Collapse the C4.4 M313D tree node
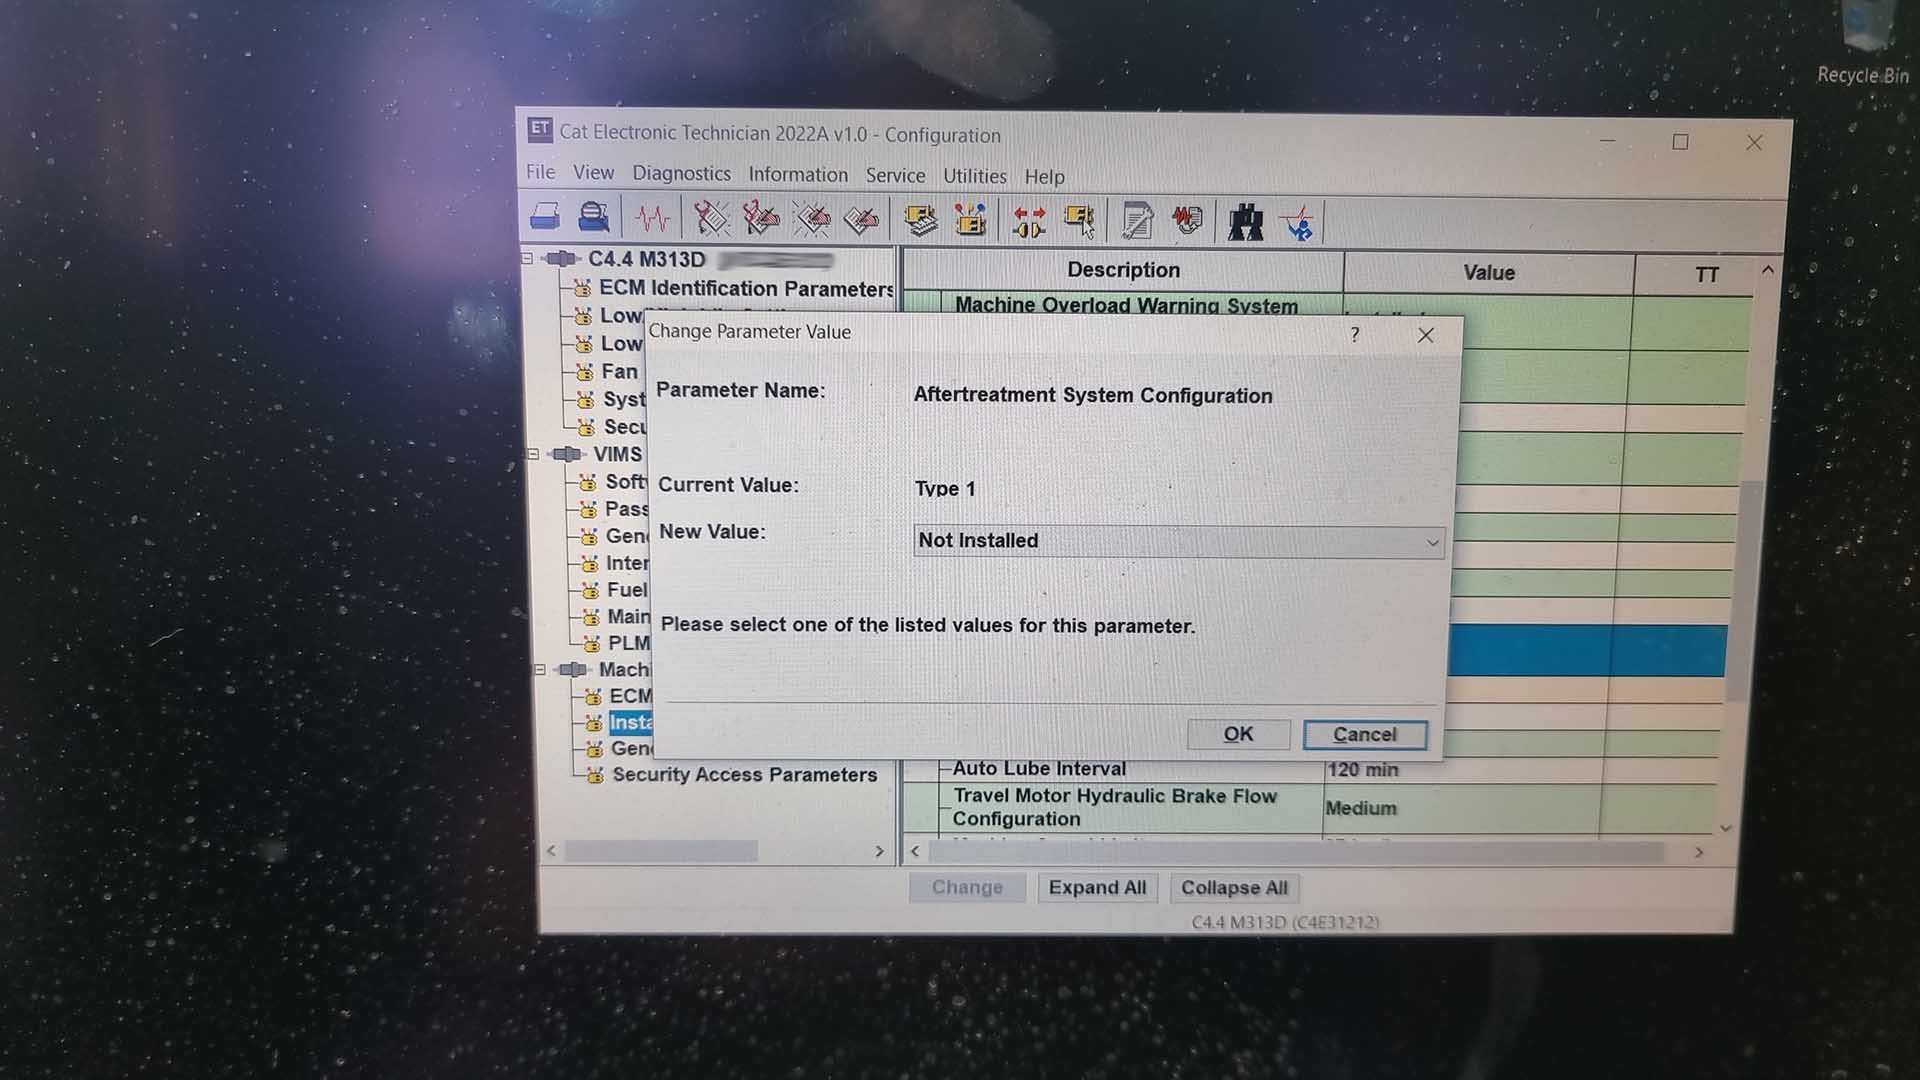This screenshot has width=1920, height=1080. pyautogui.click(x=527, y=259)
